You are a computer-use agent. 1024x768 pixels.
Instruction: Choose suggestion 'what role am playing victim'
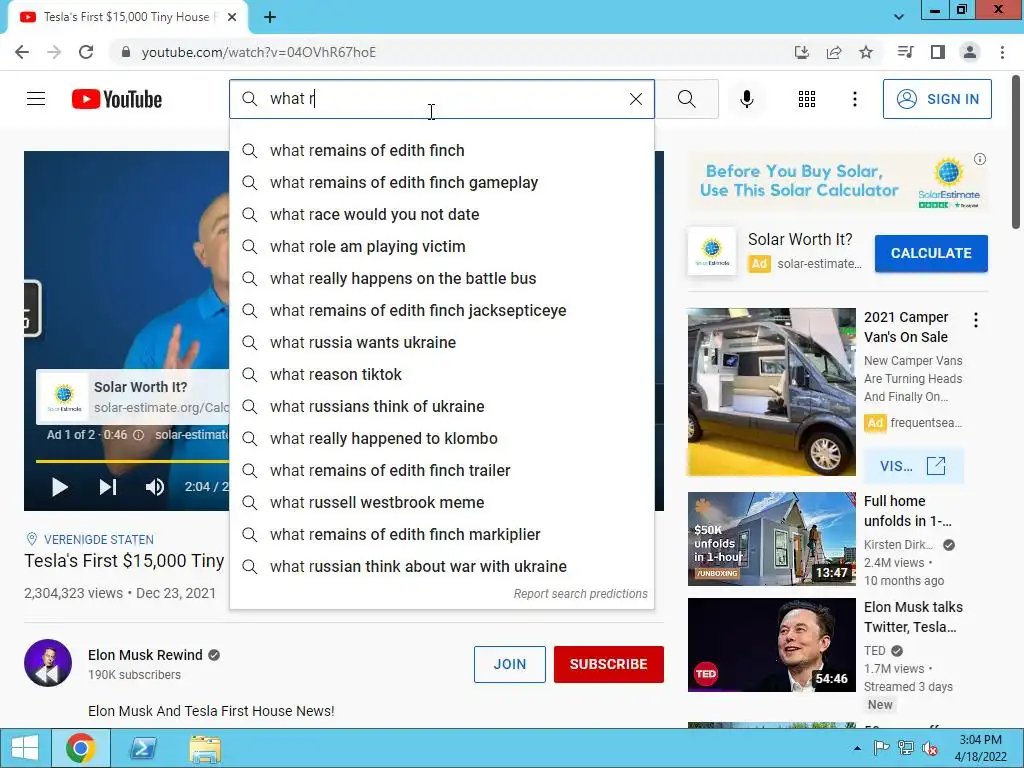[x=441, y=246]
